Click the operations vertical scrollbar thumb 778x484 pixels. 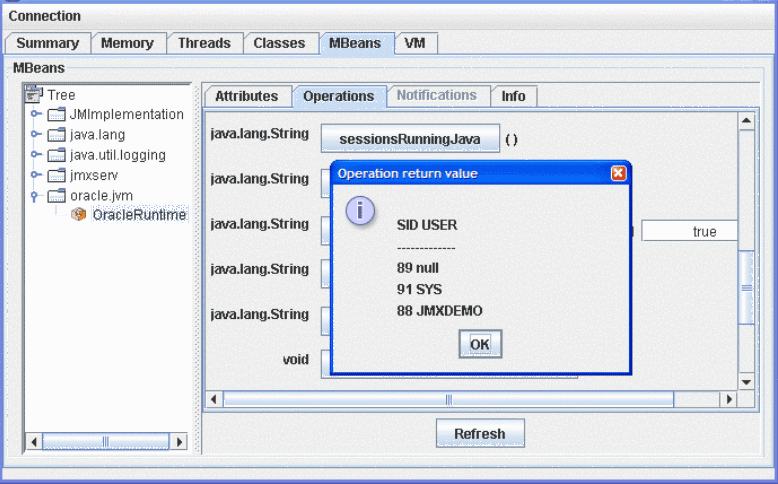(746, 288)
